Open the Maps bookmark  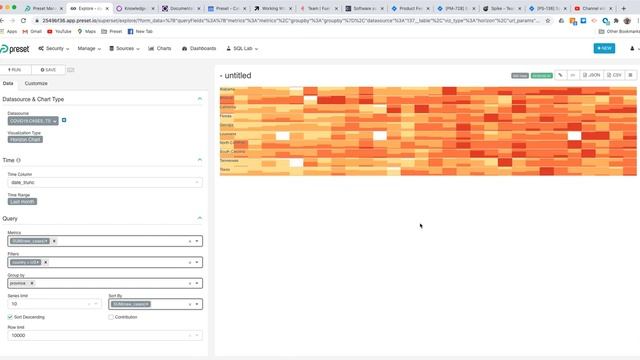pyautogui.click(x=87, y=31)
